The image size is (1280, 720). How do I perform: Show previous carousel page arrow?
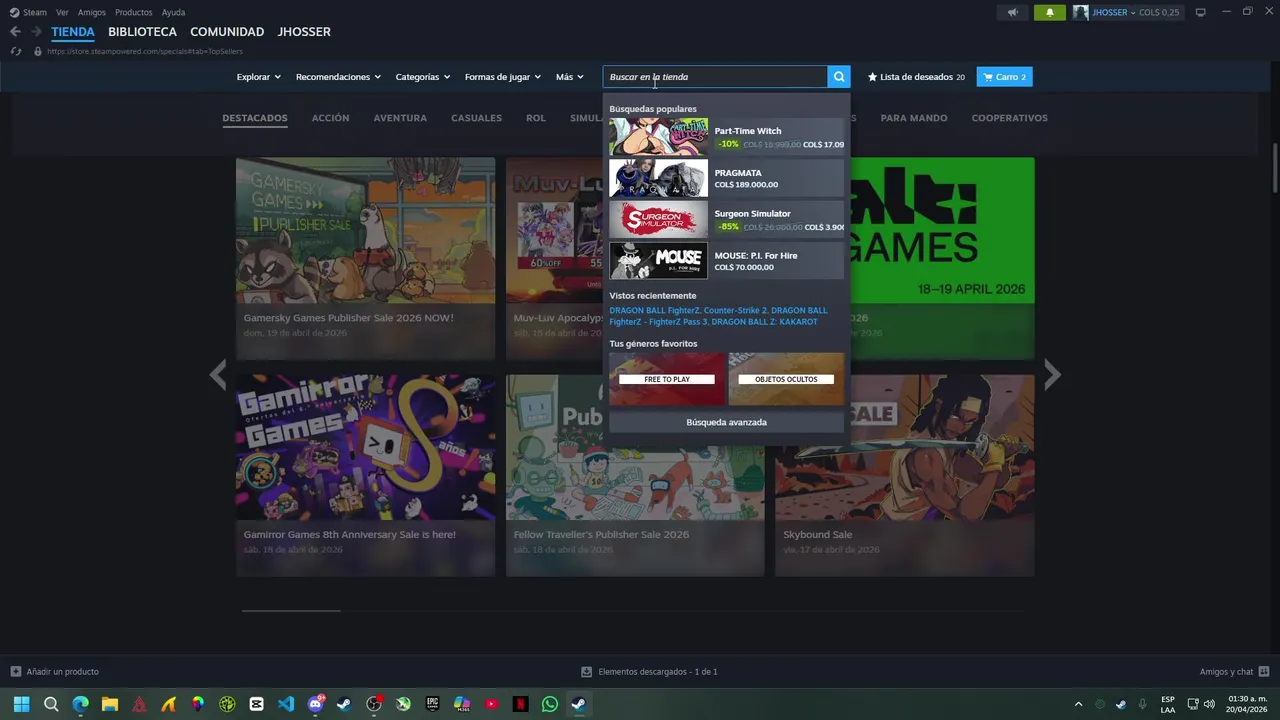click(x=218, y=375)
